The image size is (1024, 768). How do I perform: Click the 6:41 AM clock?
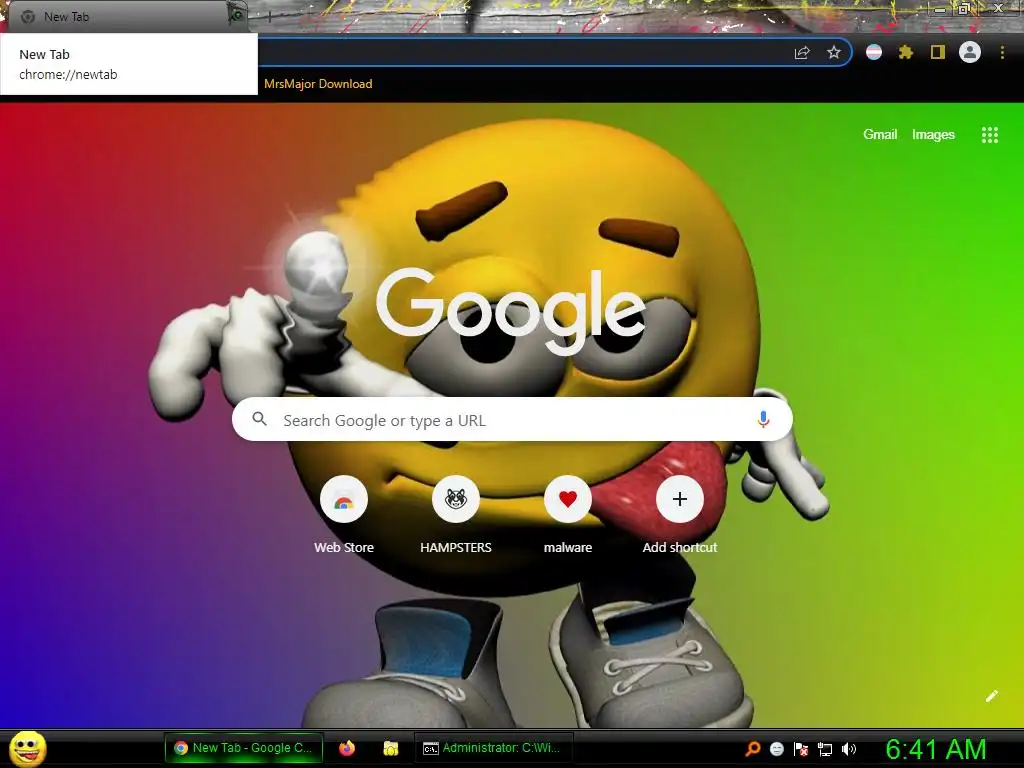936,749
